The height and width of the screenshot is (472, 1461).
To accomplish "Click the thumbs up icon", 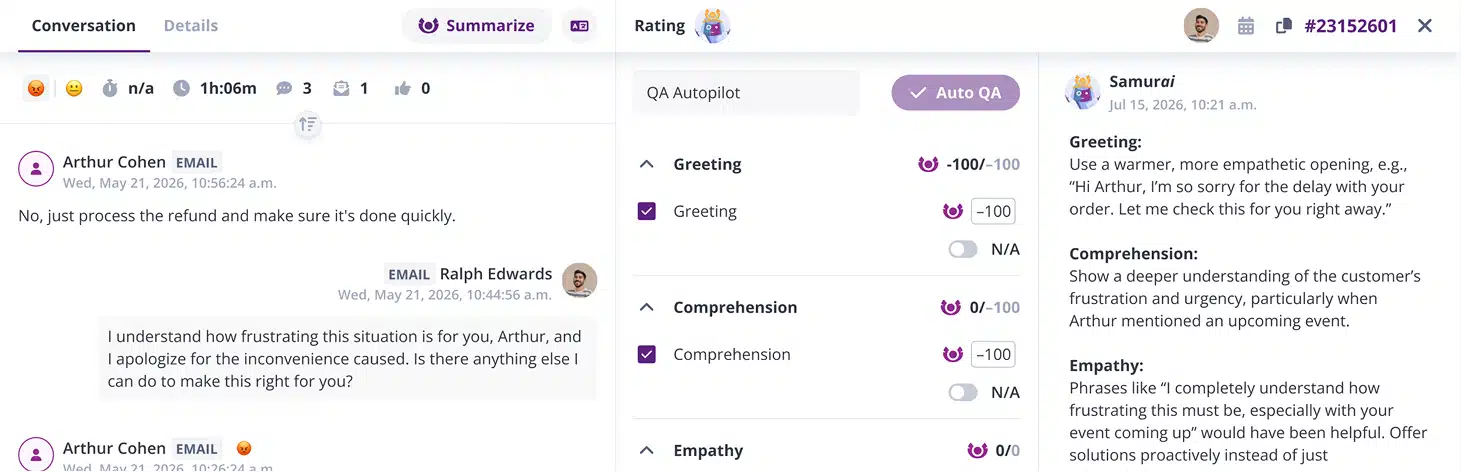I will (x=403, y=88).
